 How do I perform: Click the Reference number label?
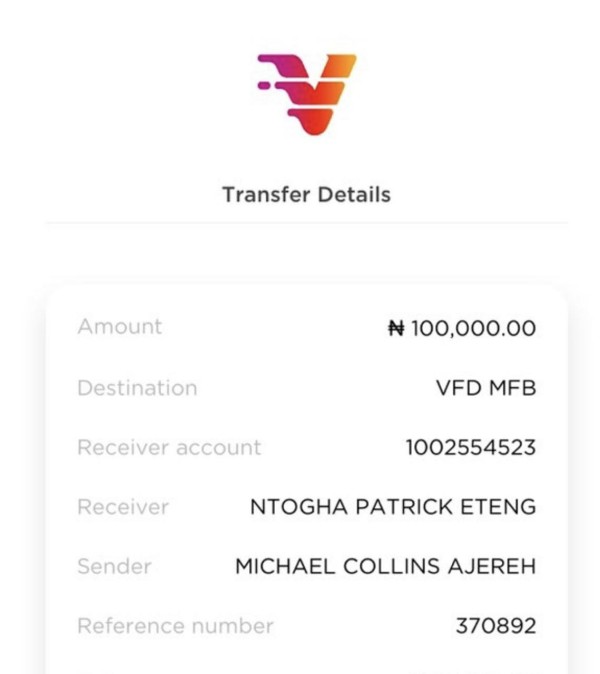[175, 627]
